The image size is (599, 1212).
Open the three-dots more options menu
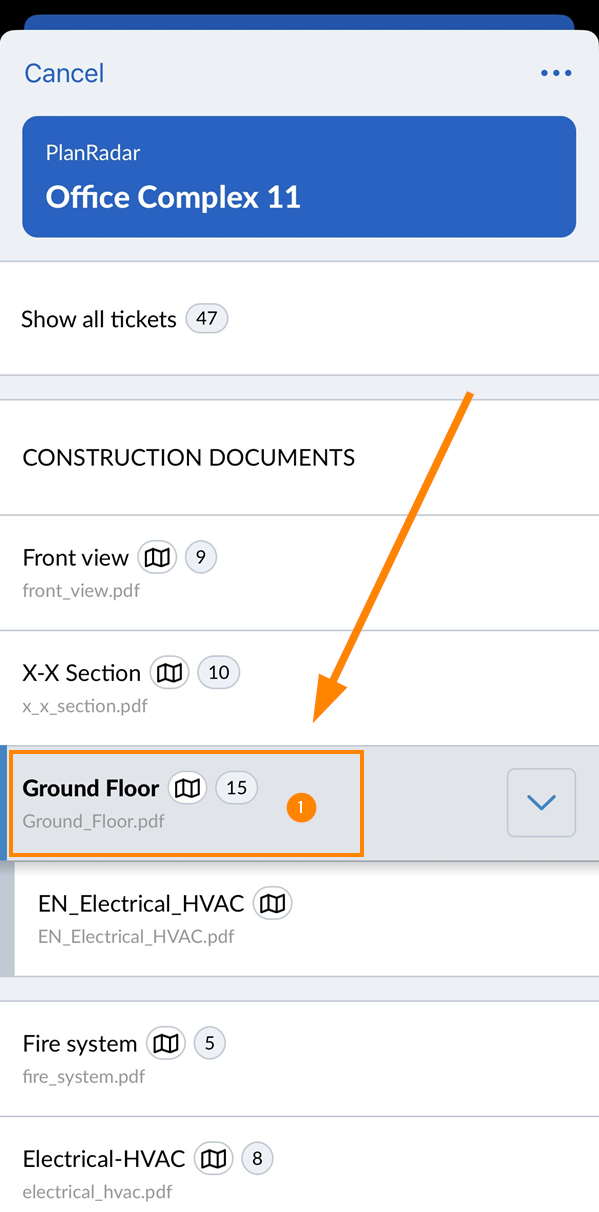click(556, 73)
